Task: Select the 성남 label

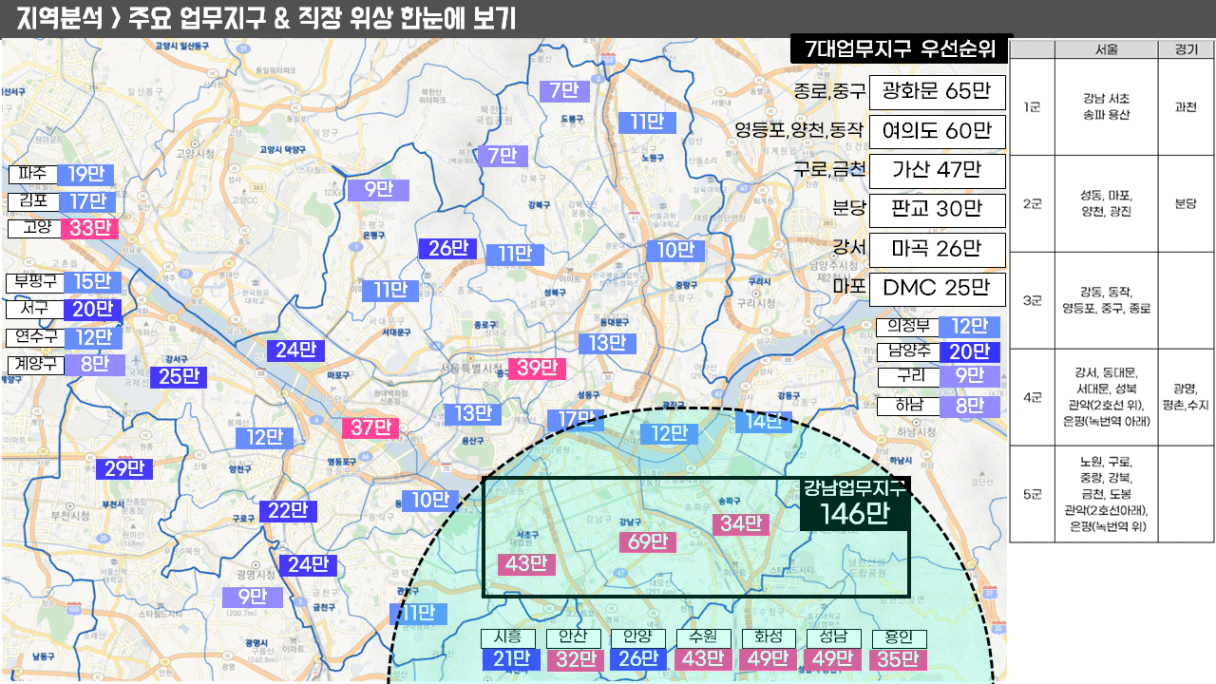Action: 833,639
